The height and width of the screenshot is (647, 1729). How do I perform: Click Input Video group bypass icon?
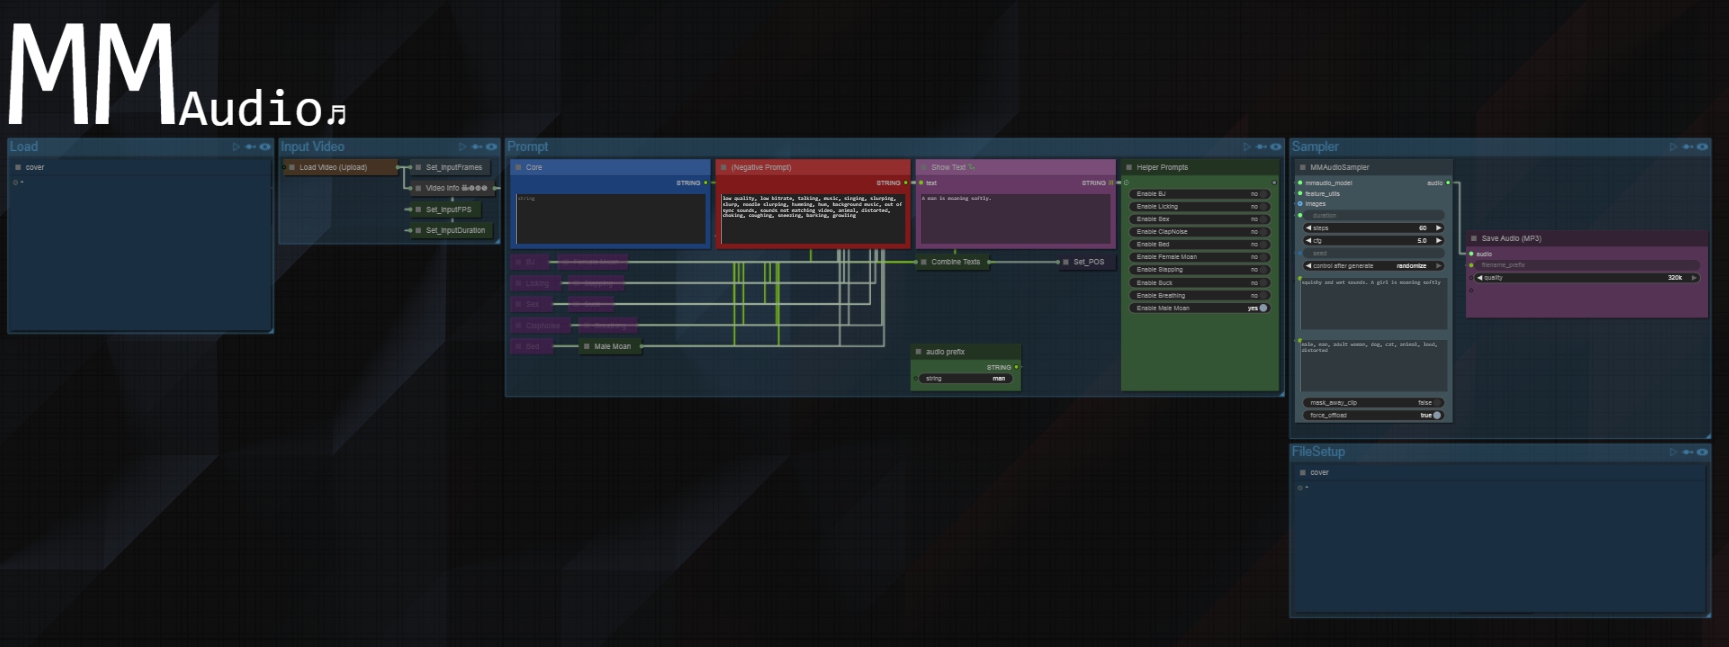pos(476,147)
